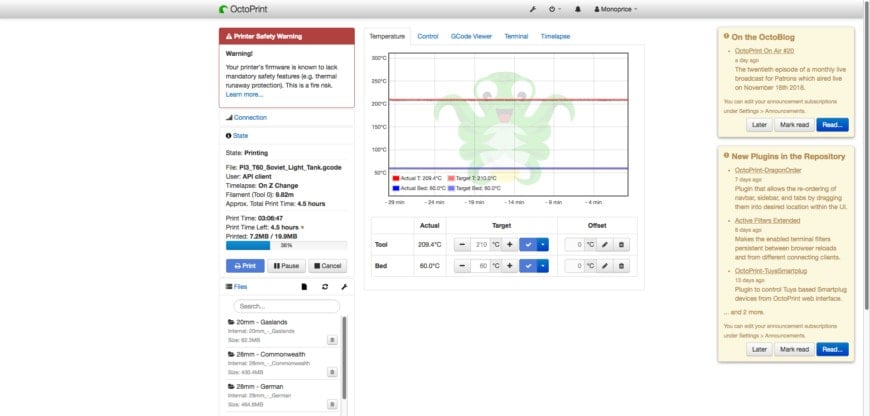
Task: Open the Active Filters Extended link
Action: coord(767,221)
